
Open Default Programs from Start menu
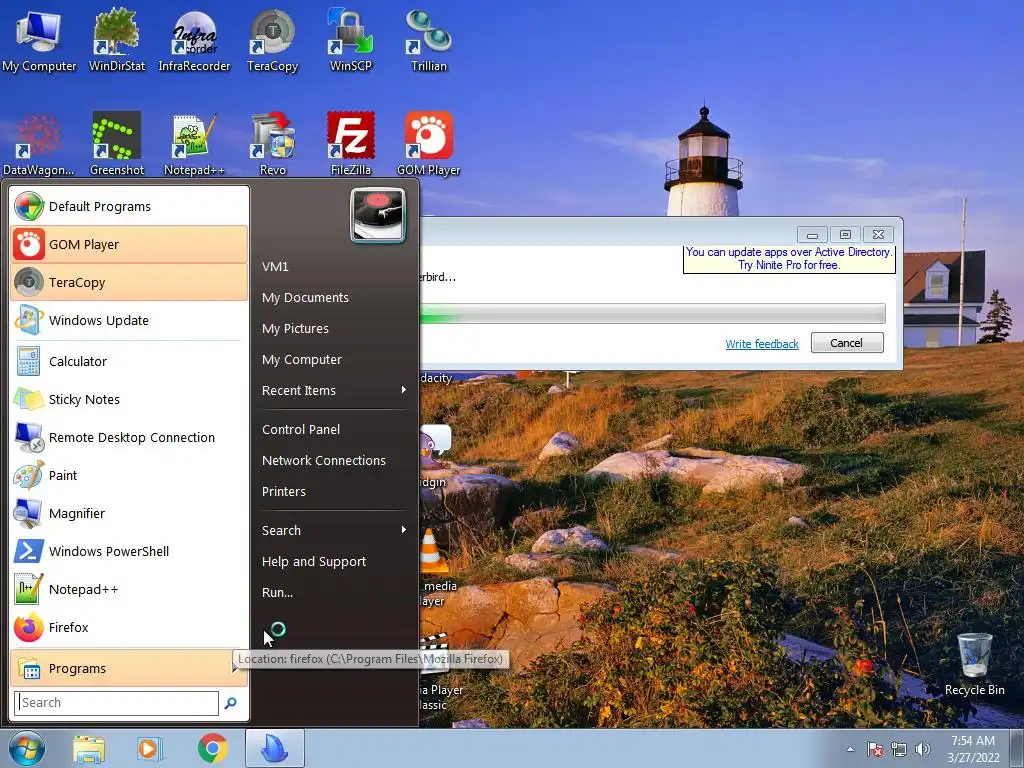coord(129,206)
